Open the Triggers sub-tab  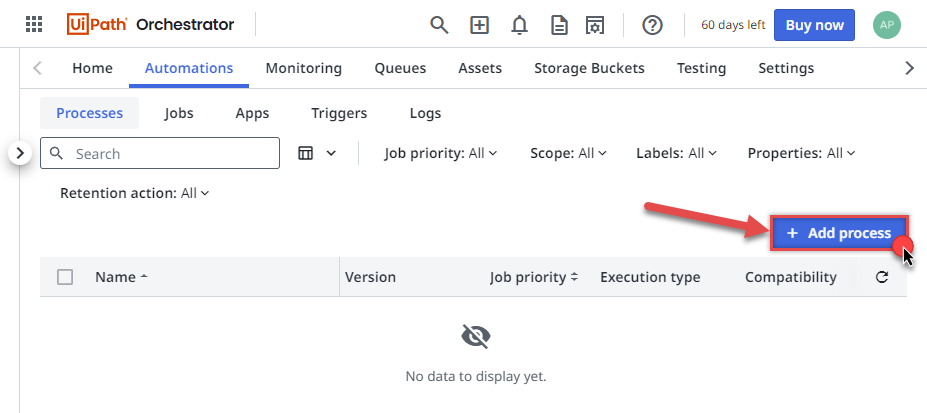(339, 113)
